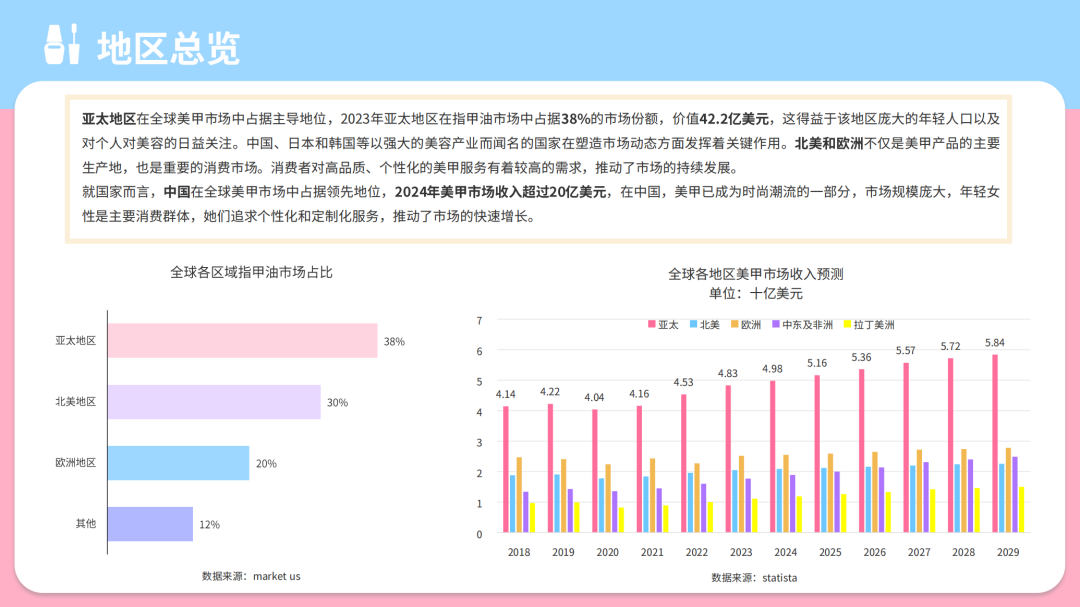The image size is (1080, 607).
Task: Select the 北美地区 30% bar
Action: click(214, 402)
